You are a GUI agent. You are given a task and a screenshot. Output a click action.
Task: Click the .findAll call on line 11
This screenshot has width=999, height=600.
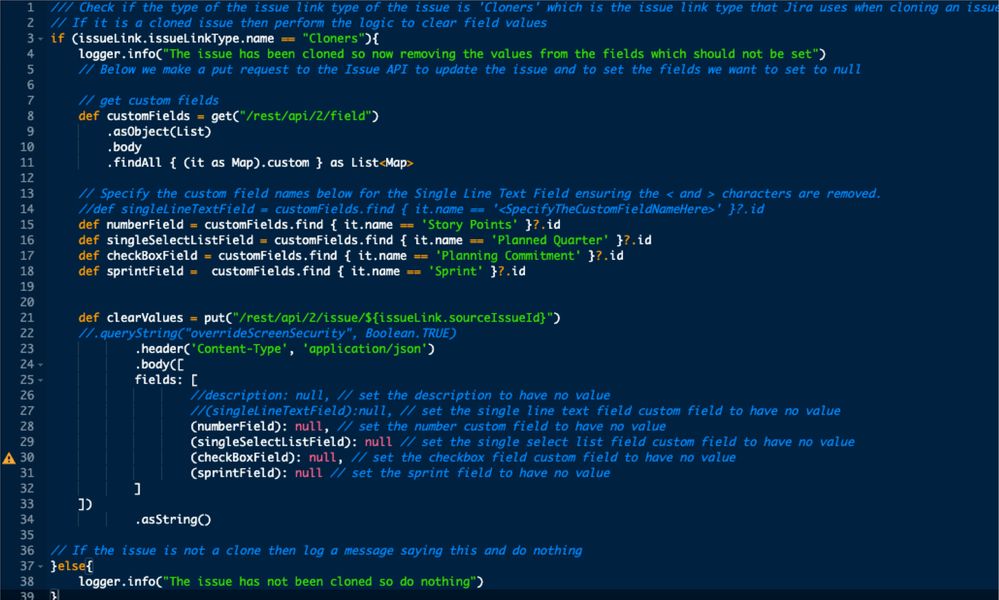coord(134,163)
